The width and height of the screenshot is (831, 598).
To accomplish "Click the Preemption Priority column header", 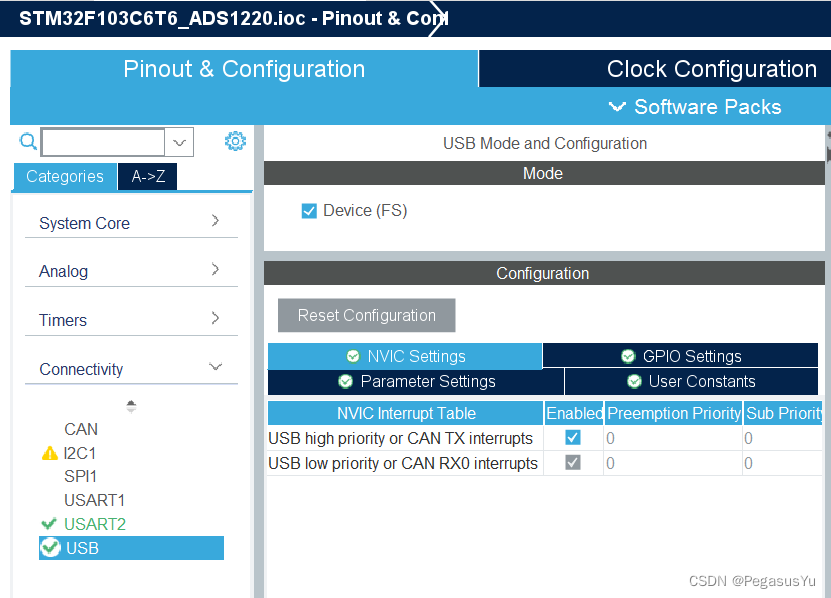I will pyautogui.click(x=674, y=413).
